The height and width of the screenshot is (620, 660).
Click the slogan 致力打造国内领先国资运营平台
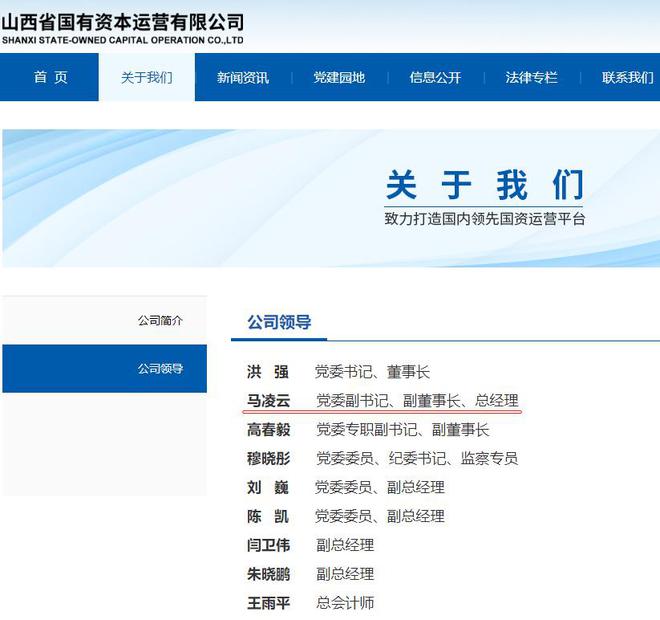[484, 219]
